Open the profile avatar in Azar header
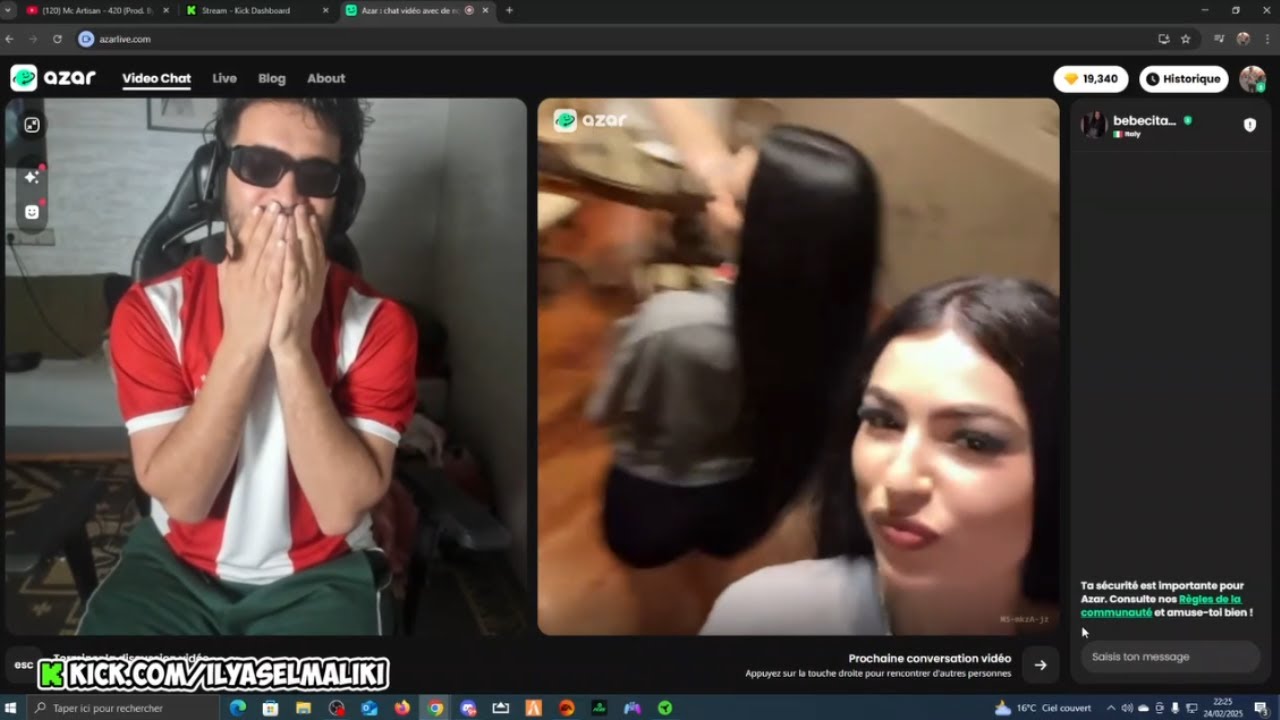 [x=1252, y=79]
